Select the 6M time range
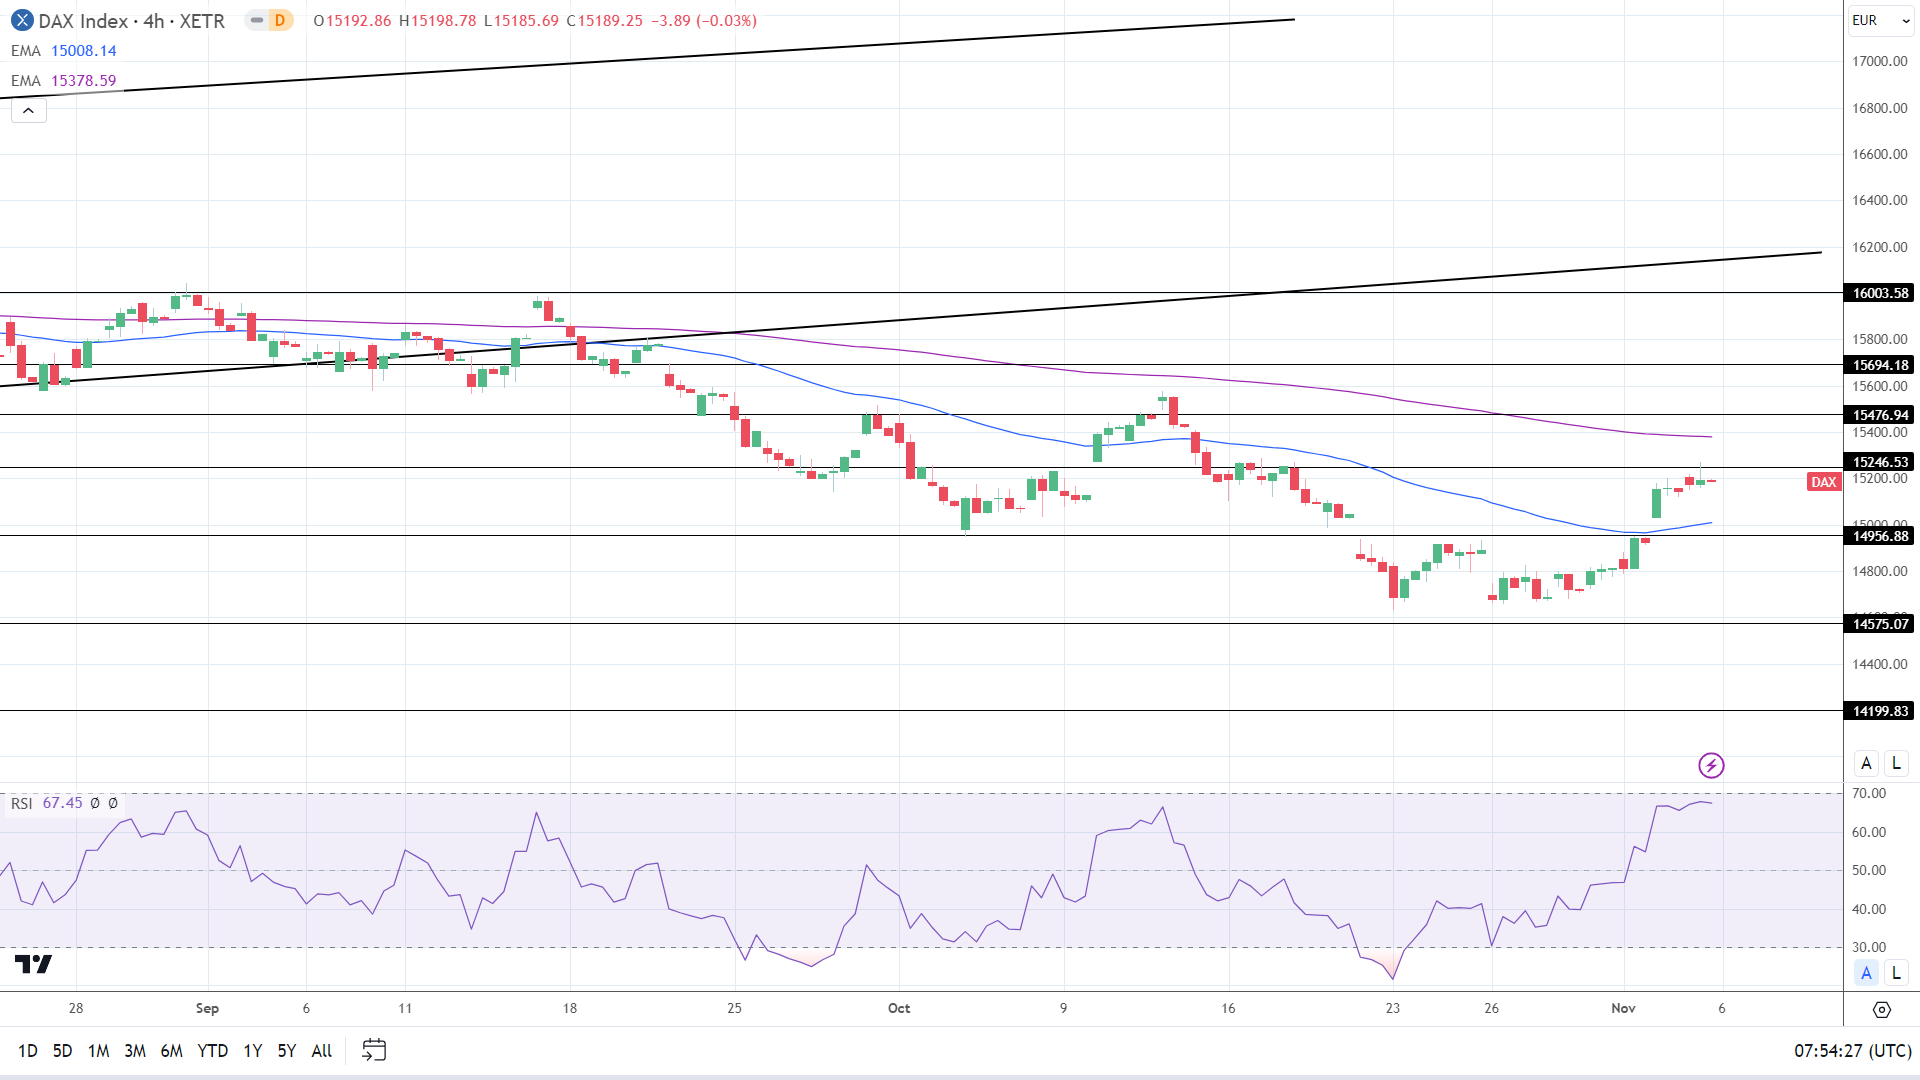 [x=172, y=1051]
